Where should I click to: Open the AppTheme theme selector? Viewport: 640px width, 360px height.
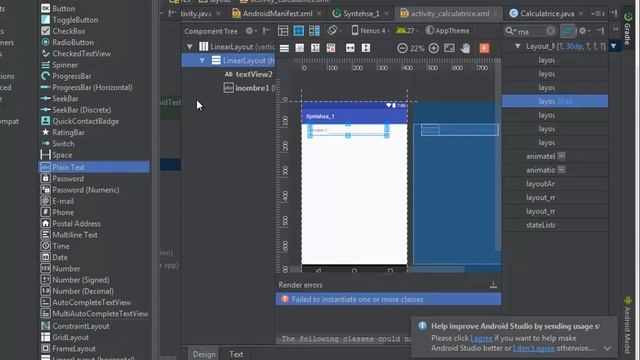point(447,31)
